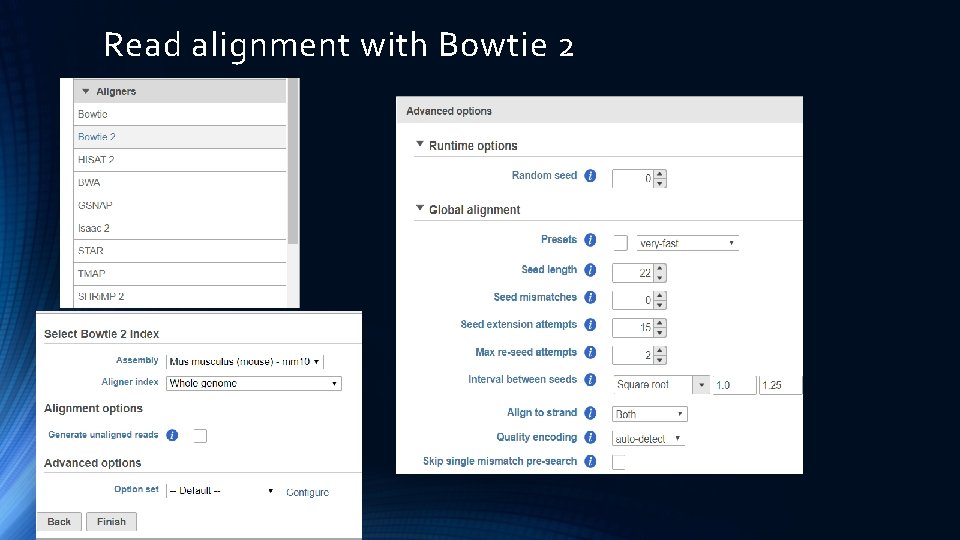Increase Random seed with up arrow
Screen dimensions: 960x540
[659, 174]
